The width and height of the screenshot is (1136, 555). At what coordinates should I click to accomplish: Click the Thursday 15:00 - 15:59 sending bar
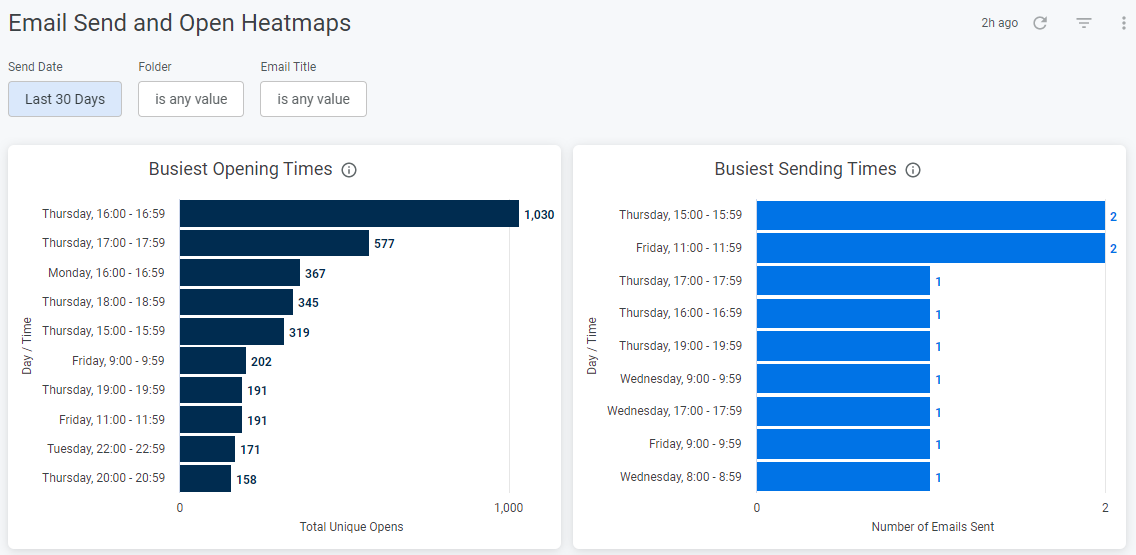930,216
